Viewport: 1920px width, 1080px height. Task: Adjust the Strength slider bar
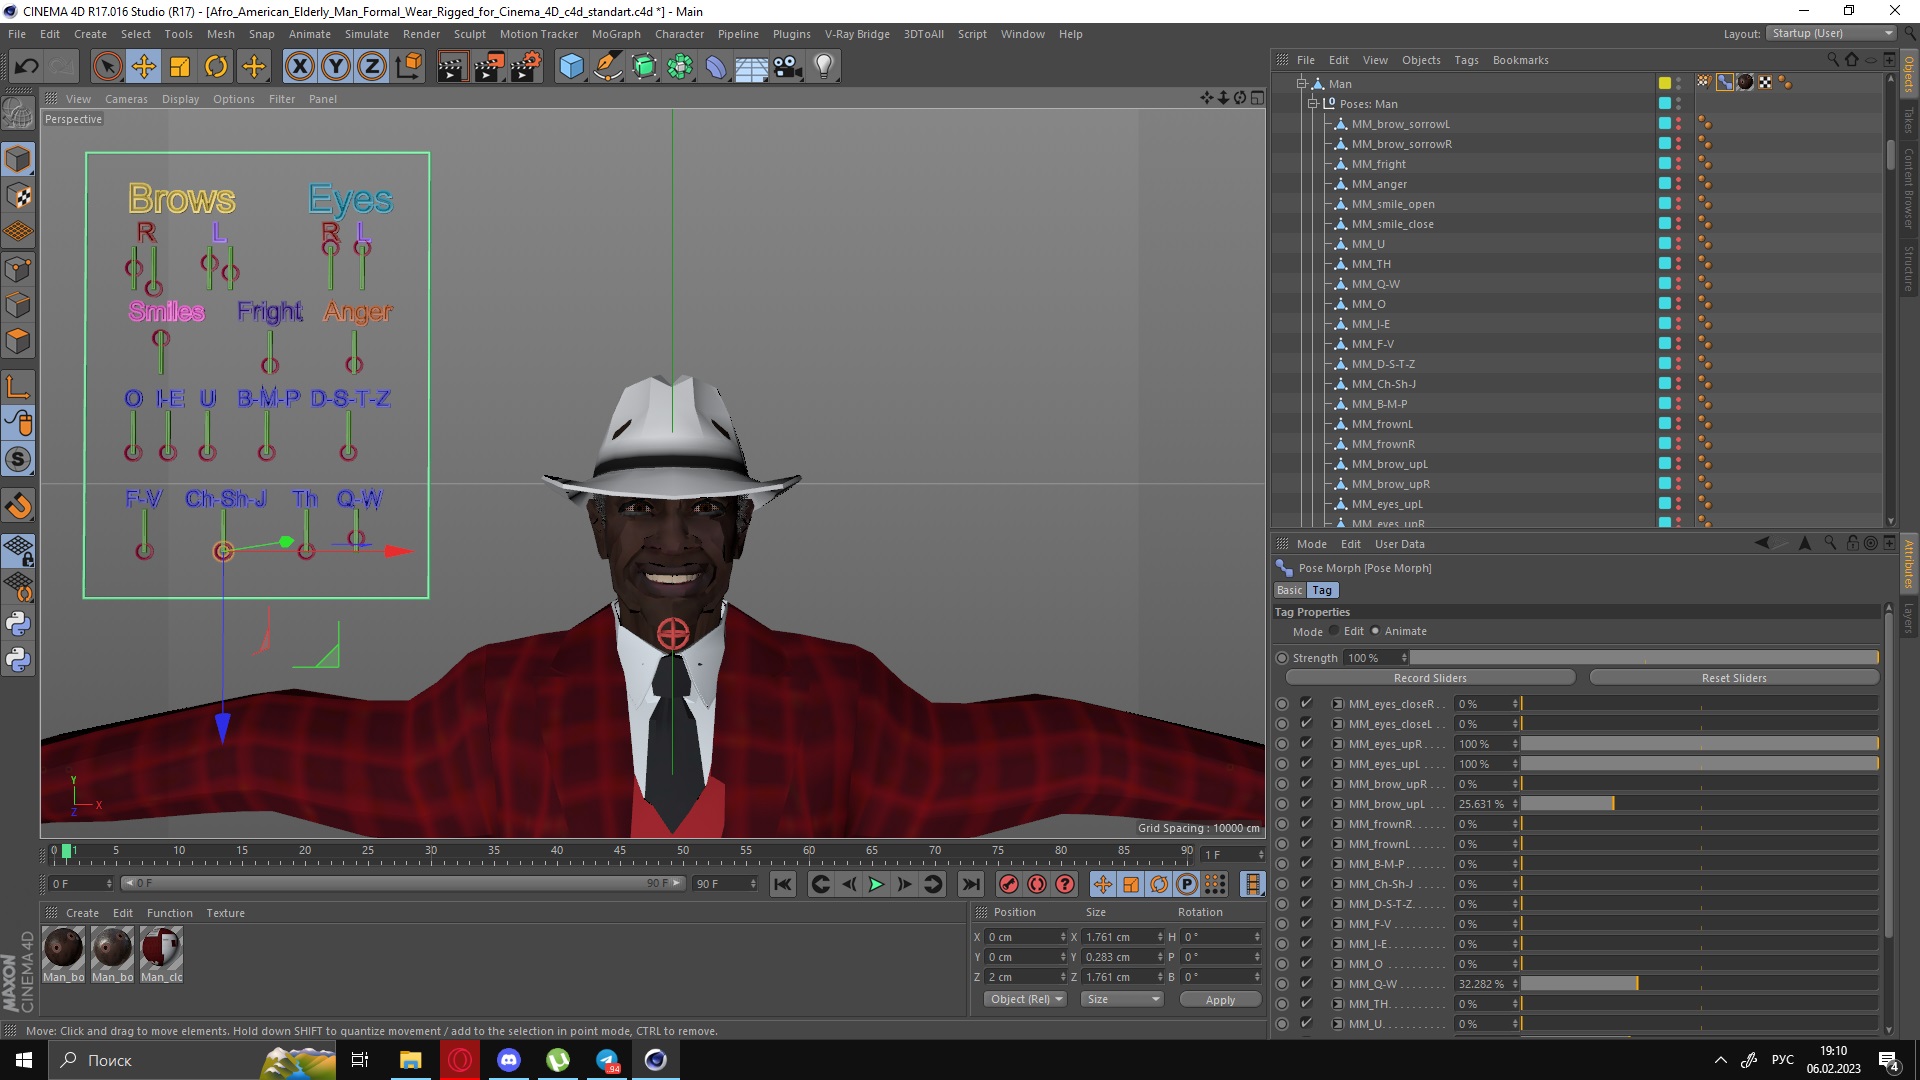pos(1644,658)
